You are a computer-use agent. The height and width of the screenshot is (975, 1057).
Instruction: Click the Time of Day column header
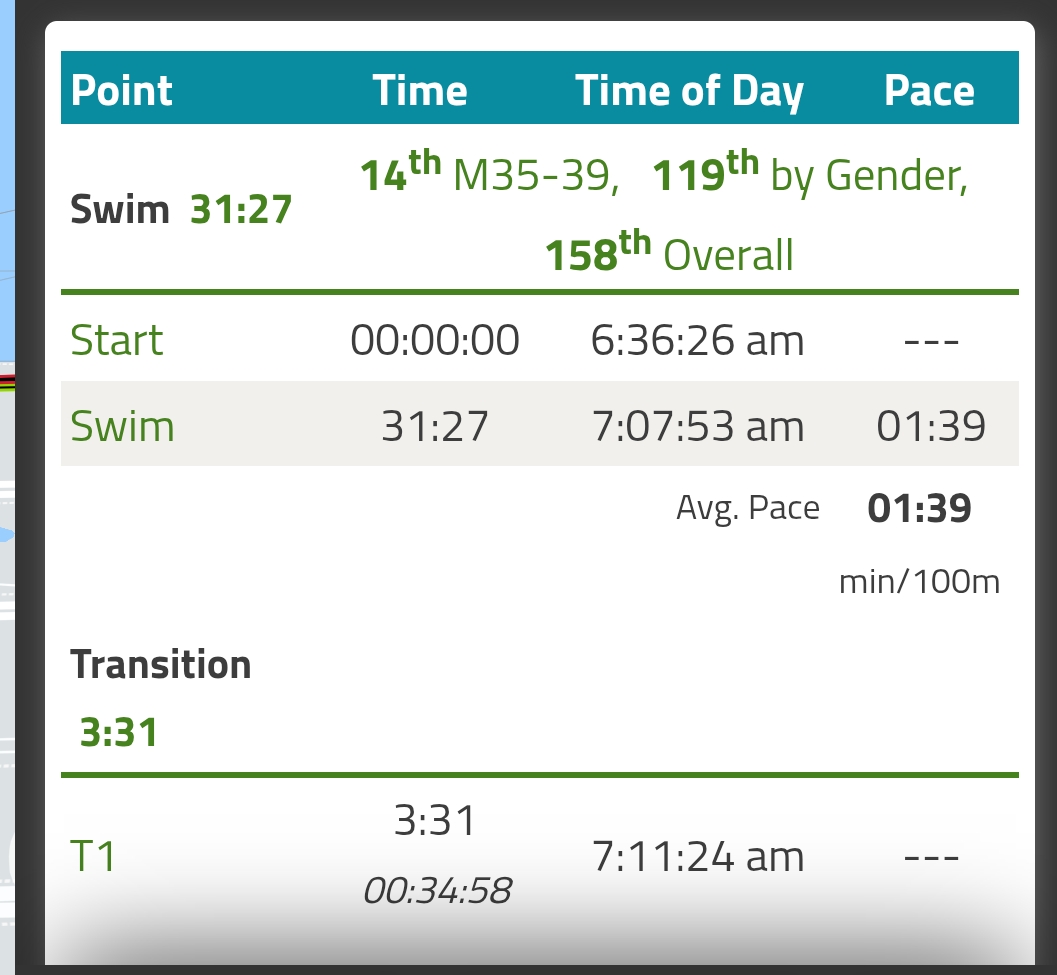tap(689, 92)
